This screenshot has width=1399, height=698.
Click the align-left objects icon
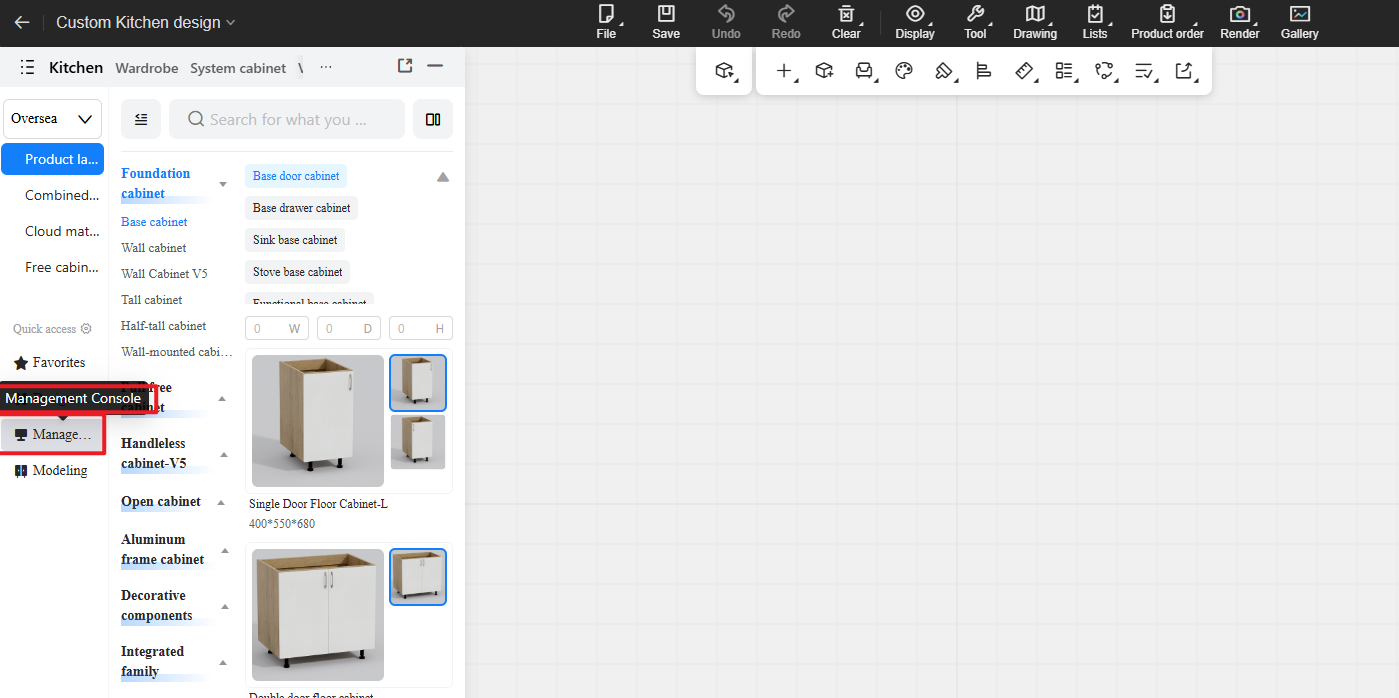[983, 71]
